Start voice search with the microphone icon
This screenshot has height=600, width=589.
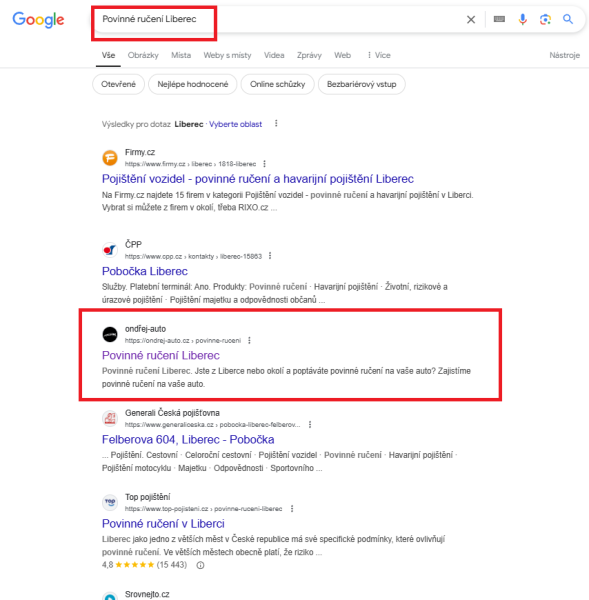click(x=522, y=19)
